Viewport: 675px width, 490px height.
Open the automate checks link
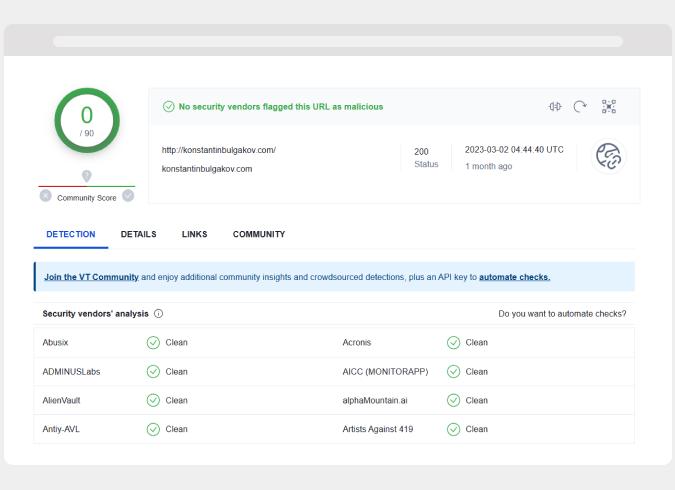coord(514,277)
